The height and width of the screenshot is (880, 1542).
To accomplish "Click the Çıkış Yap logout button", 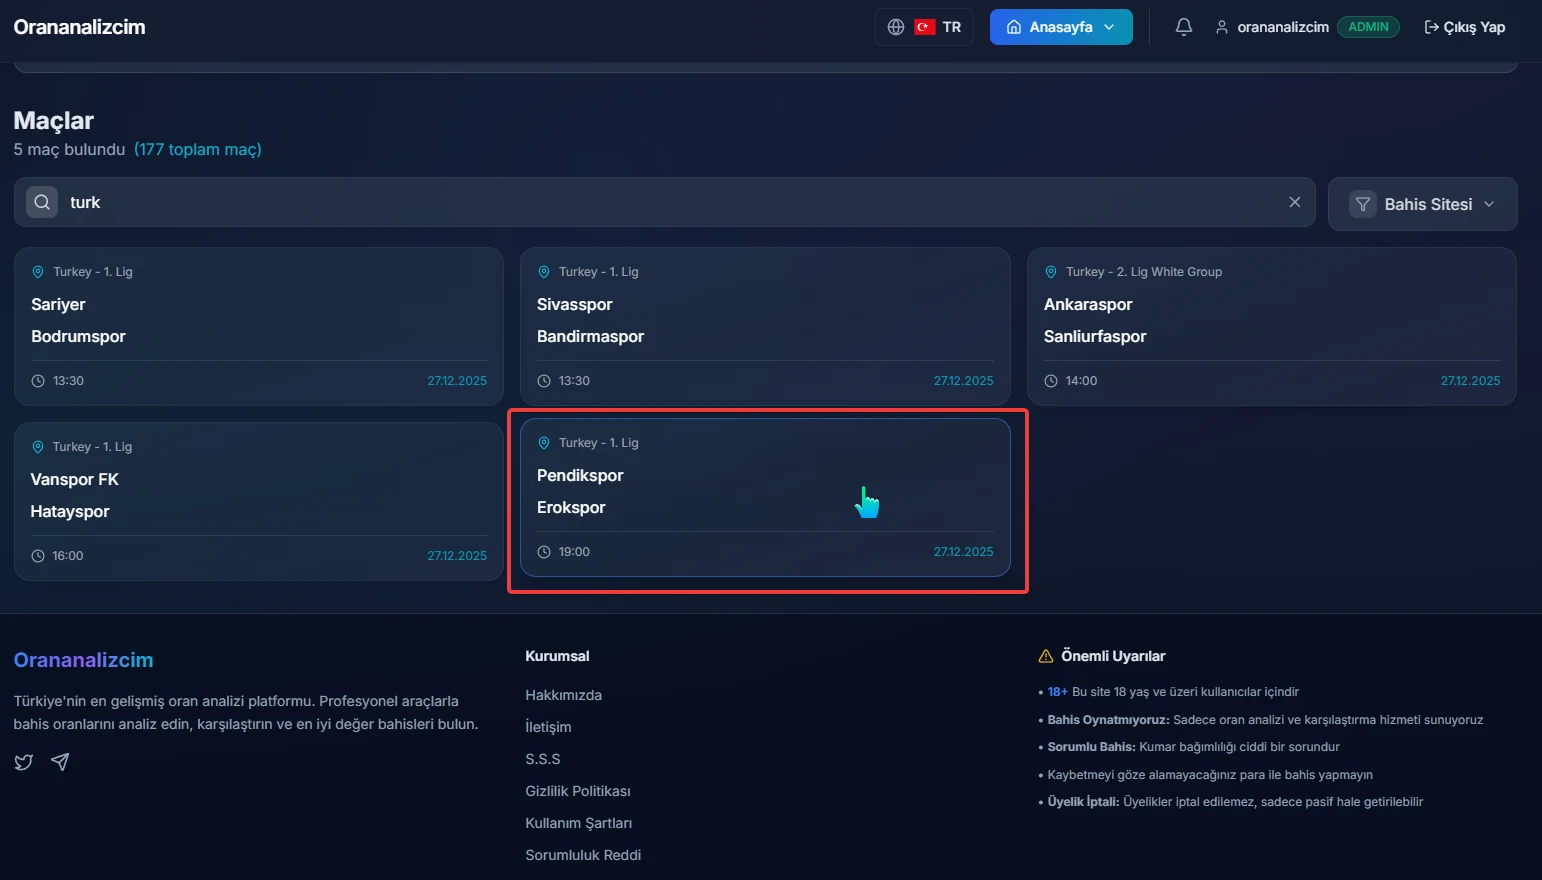I will pyautogui.click(x=1464, y=27).
